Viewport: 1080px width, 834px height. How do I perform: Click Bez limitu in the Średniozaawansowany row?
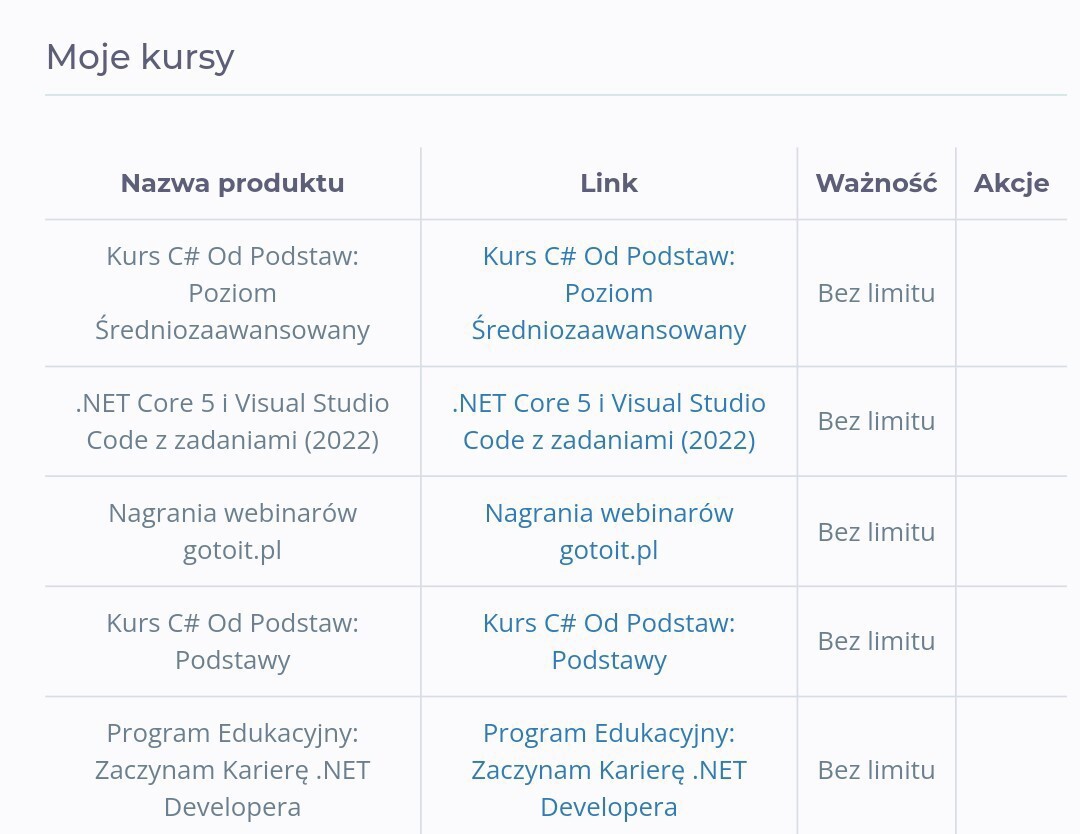coord(876,293)
